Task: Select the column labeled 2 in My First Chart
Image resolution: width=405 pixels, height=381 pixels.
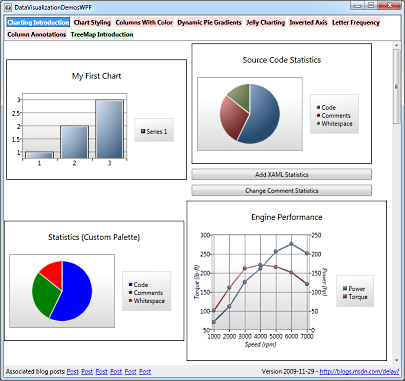Action: click(74, 142)
